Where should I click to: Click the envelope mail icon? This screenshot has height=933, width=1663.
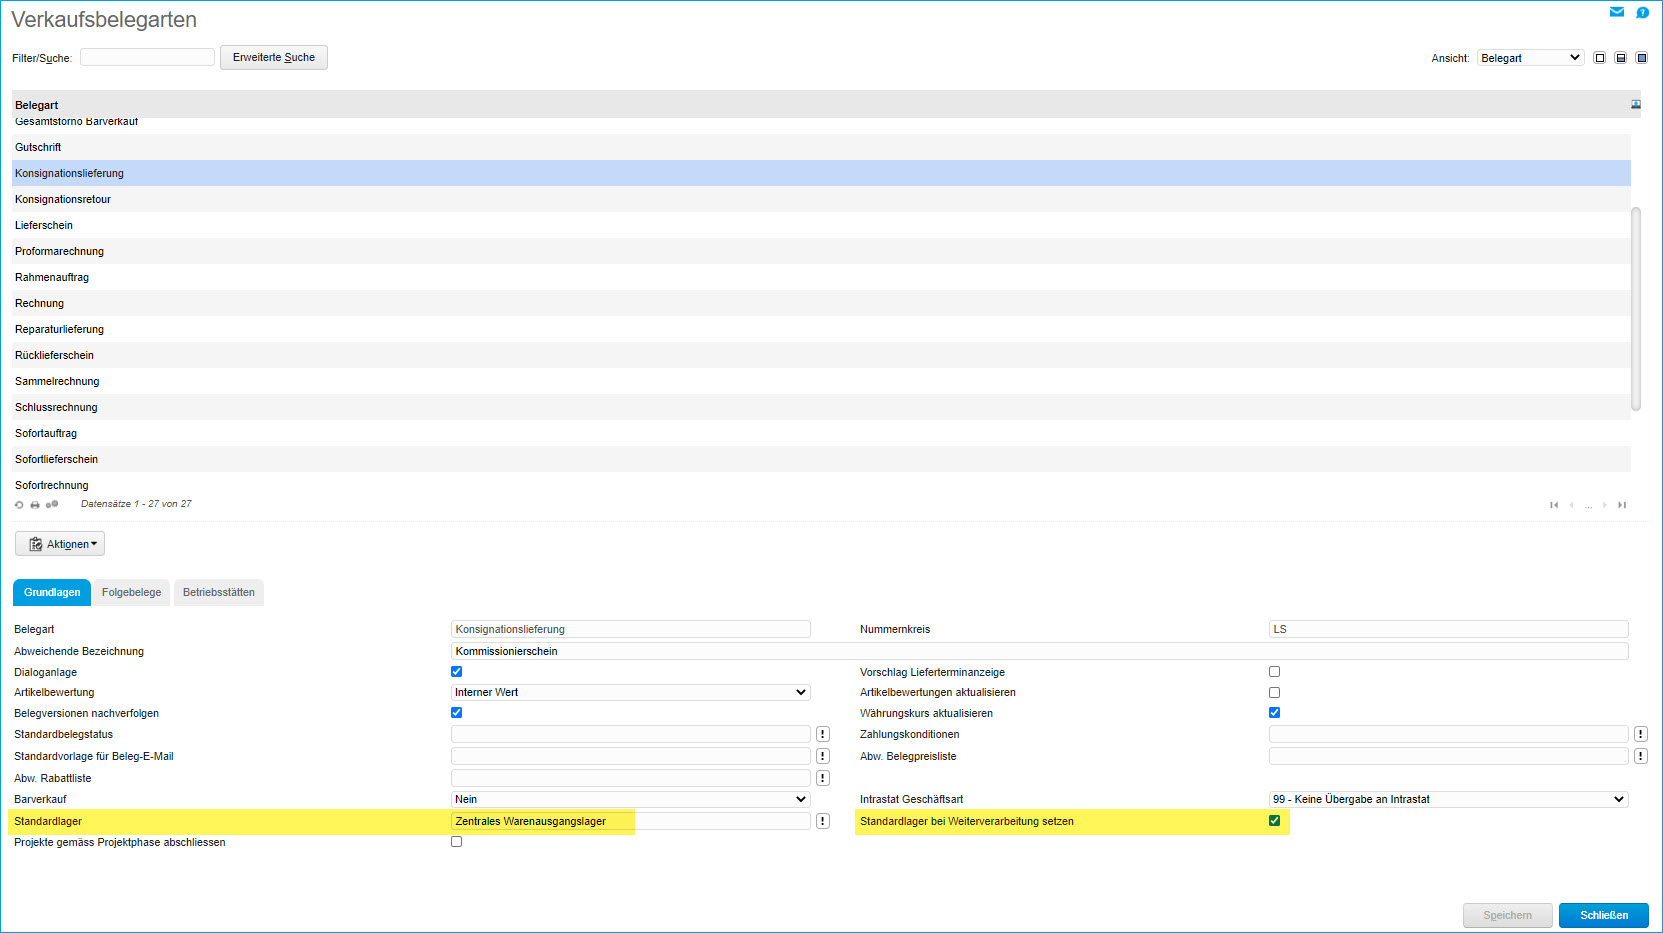point(1616,12)
